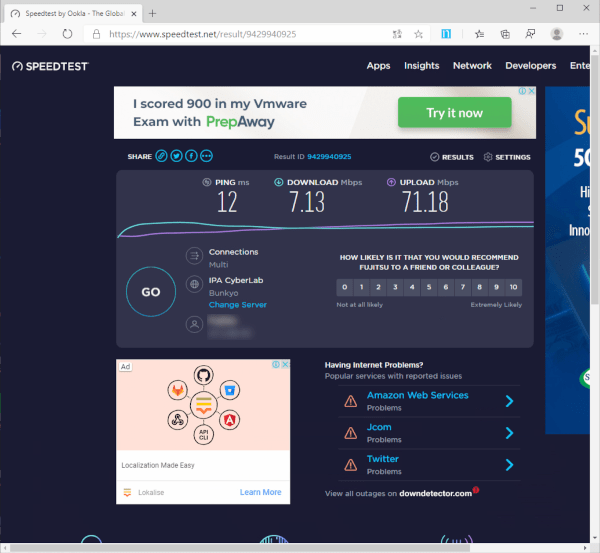Image resolution: width=600 pixels, height=553 pixels.
Task: Click the user account icon below server
Action: (194, 325)
